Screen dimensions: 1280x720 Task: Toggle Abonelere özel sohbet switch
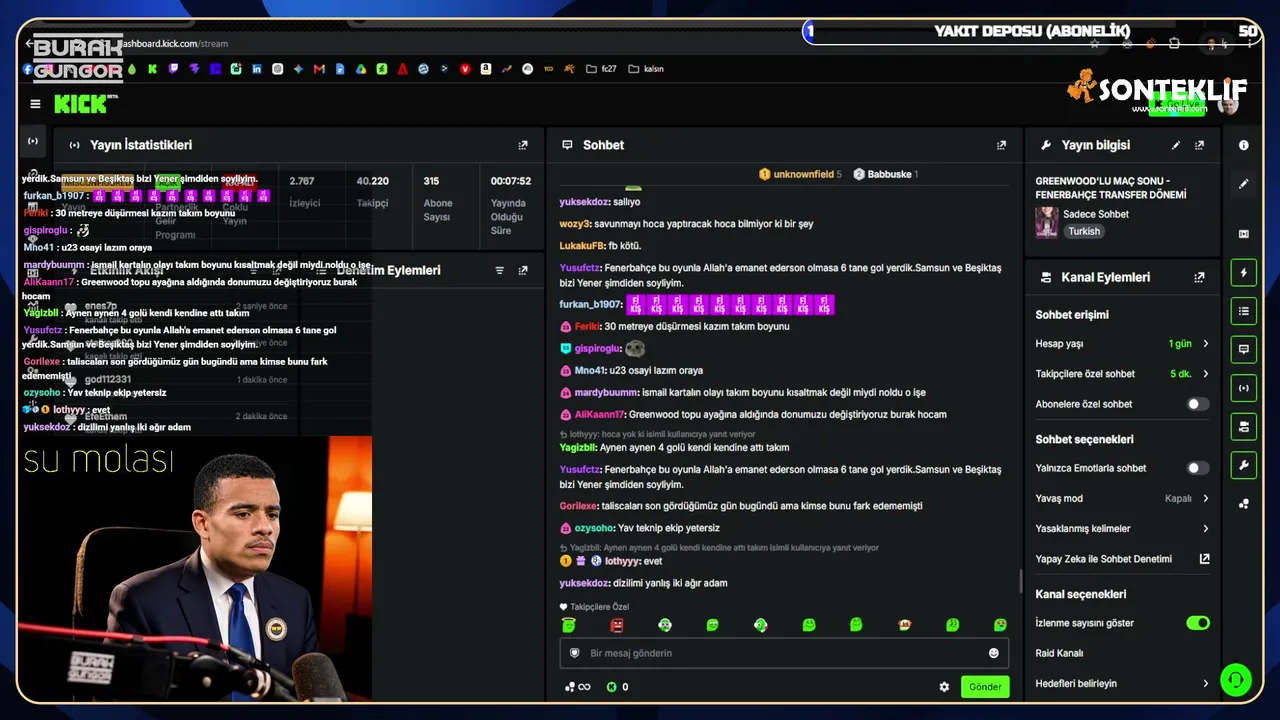pyautogui.click(x=1197, y=404)
